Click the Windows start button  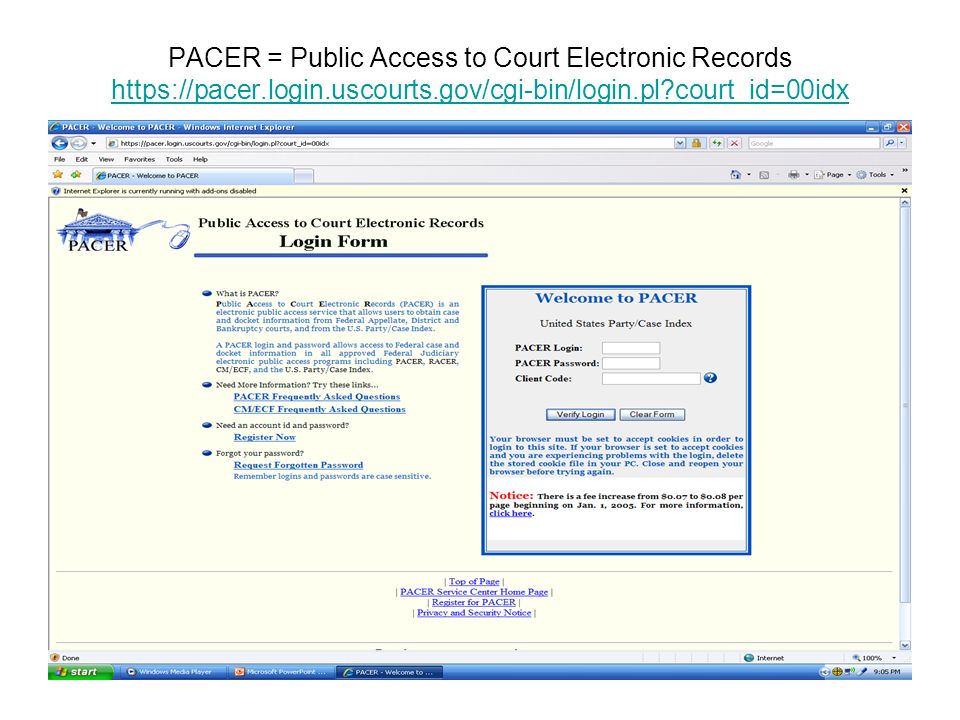click(x=81, y=672)
